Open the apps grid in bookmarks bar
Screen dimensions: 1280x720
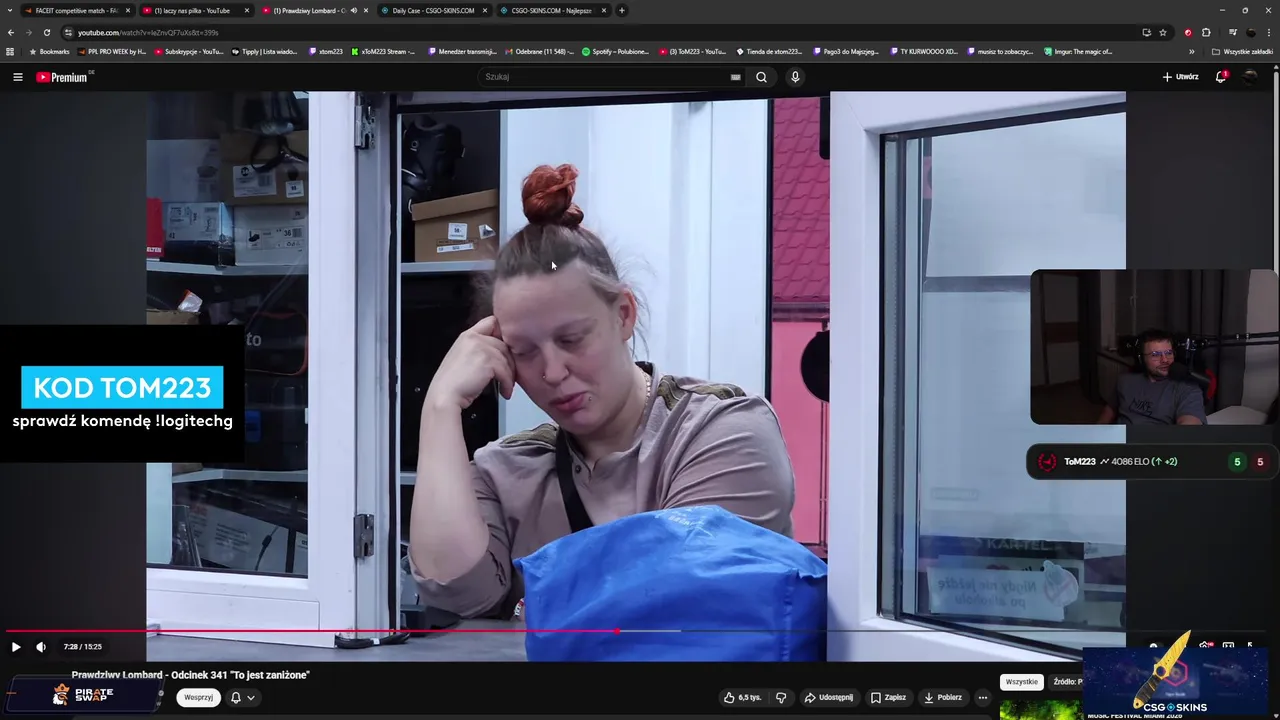[10, 51]
